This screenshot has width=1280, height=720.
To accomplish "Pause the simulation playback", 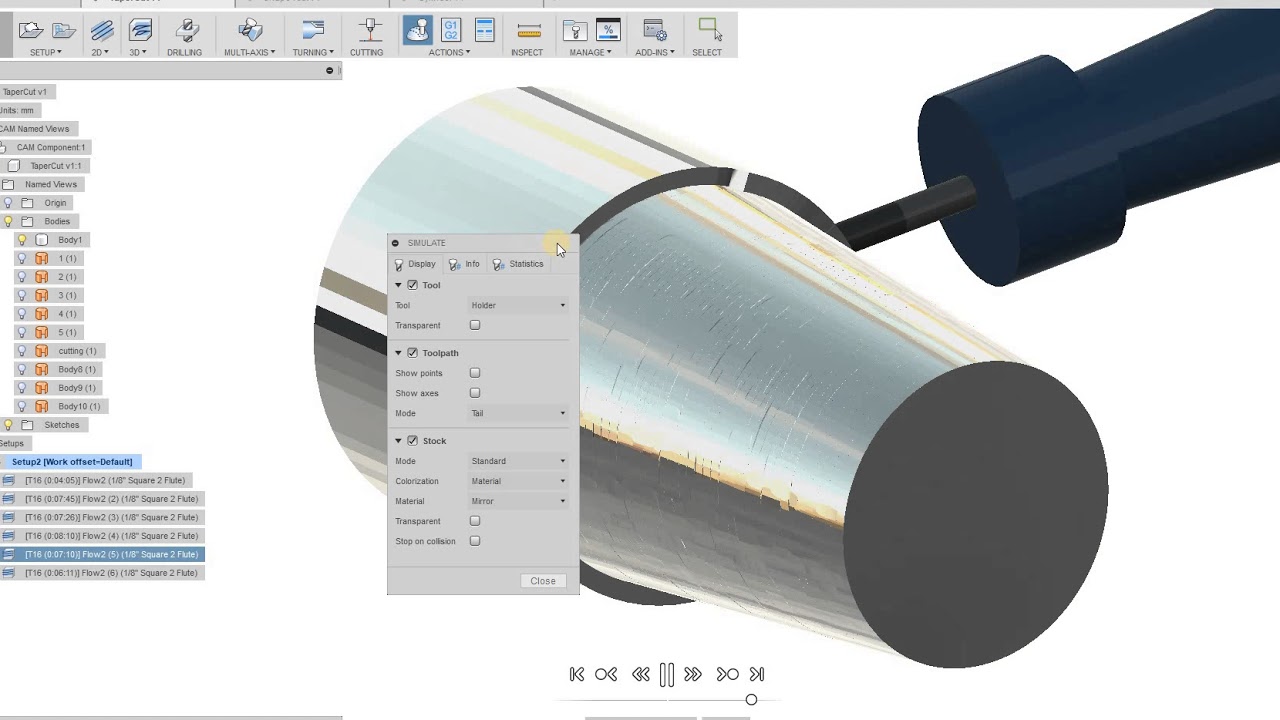I will click(x=667, y=675).
